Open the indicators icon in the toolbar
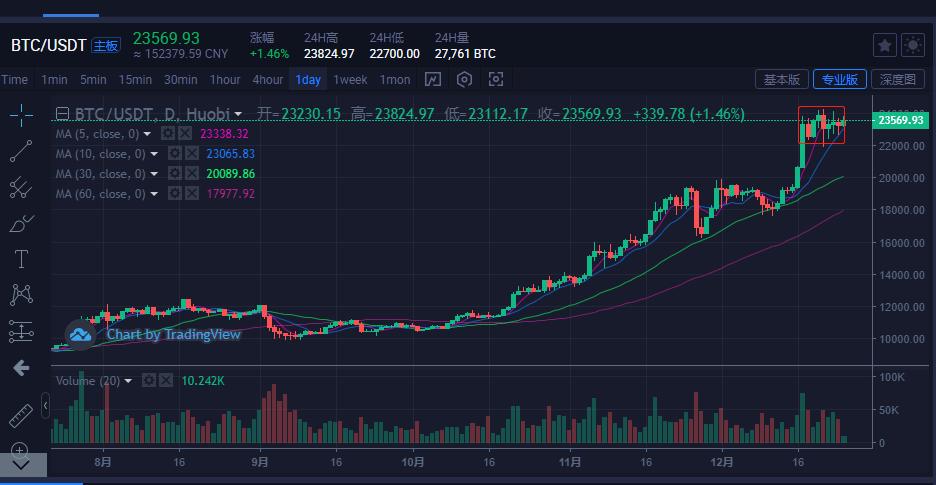Screen dimensions: 936x485 tap(433, 79)
